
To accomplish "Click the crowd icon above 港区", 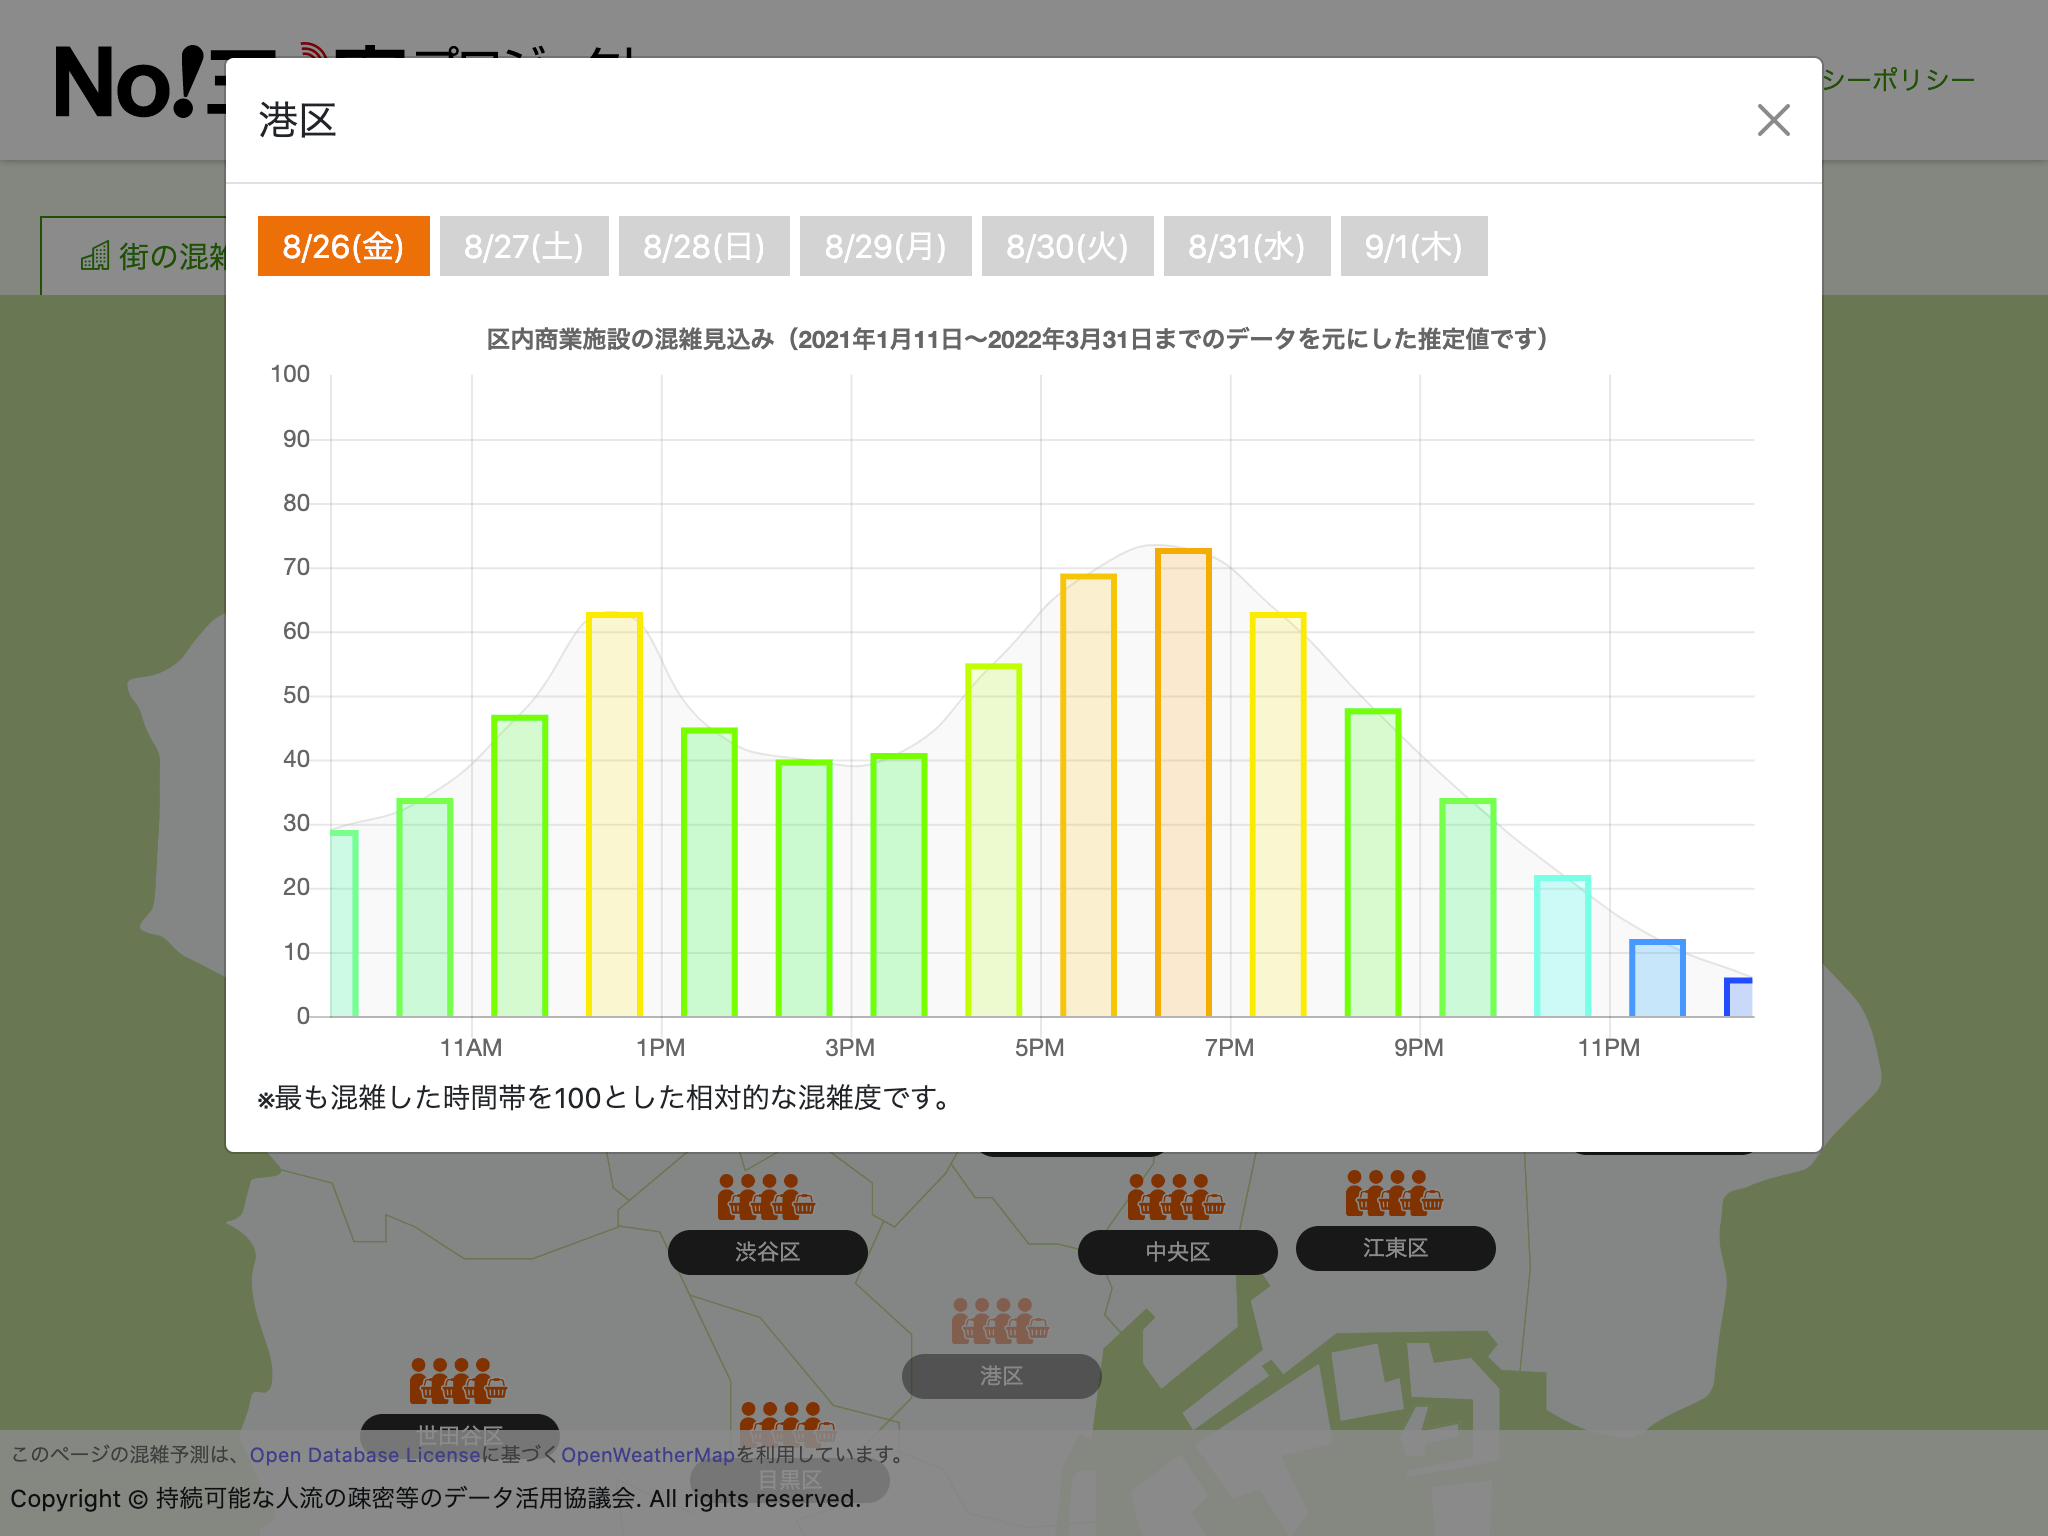I will coord(1000,1320).
